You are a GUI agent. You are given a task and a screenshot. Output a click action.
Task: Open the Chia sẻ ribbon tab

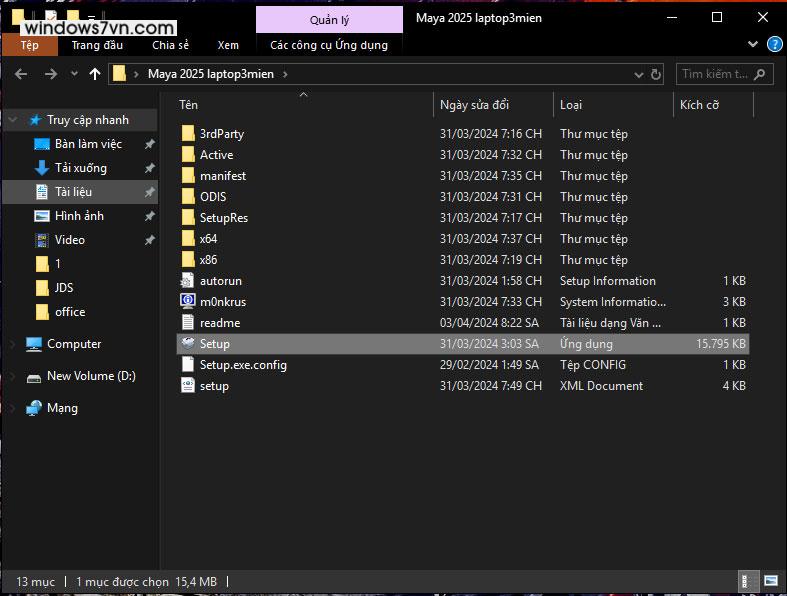click(170, 45)
